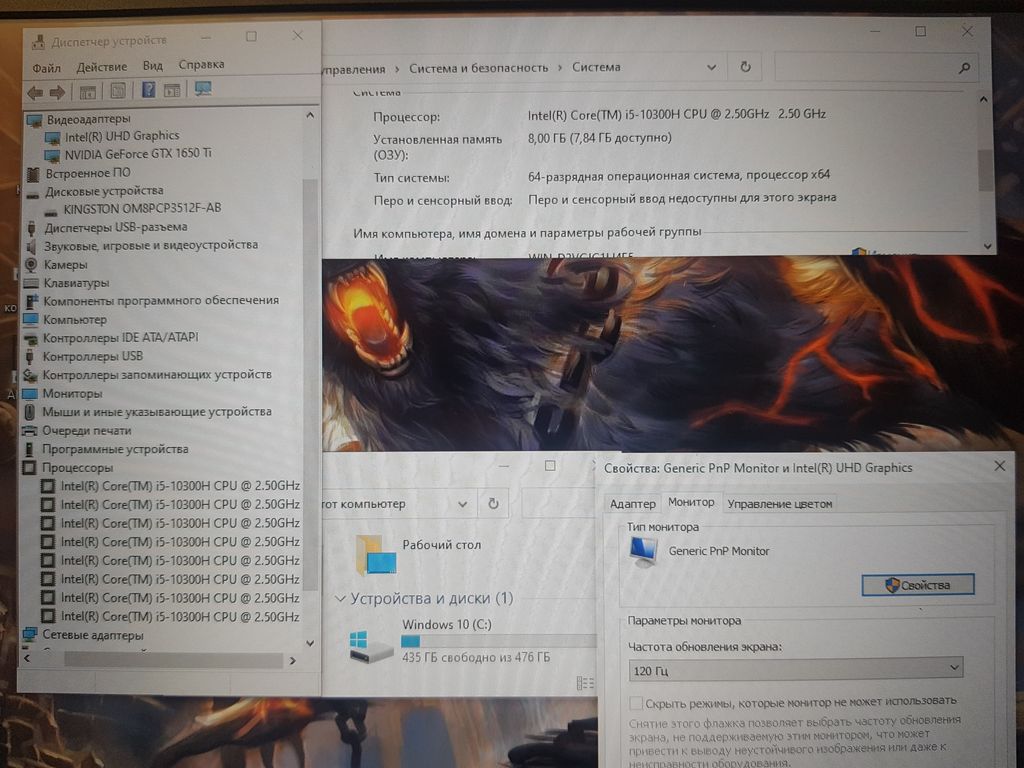Click the refresh icon in Explorer address bar
This screenshot has width=1024, height=768.
point(493,504)
